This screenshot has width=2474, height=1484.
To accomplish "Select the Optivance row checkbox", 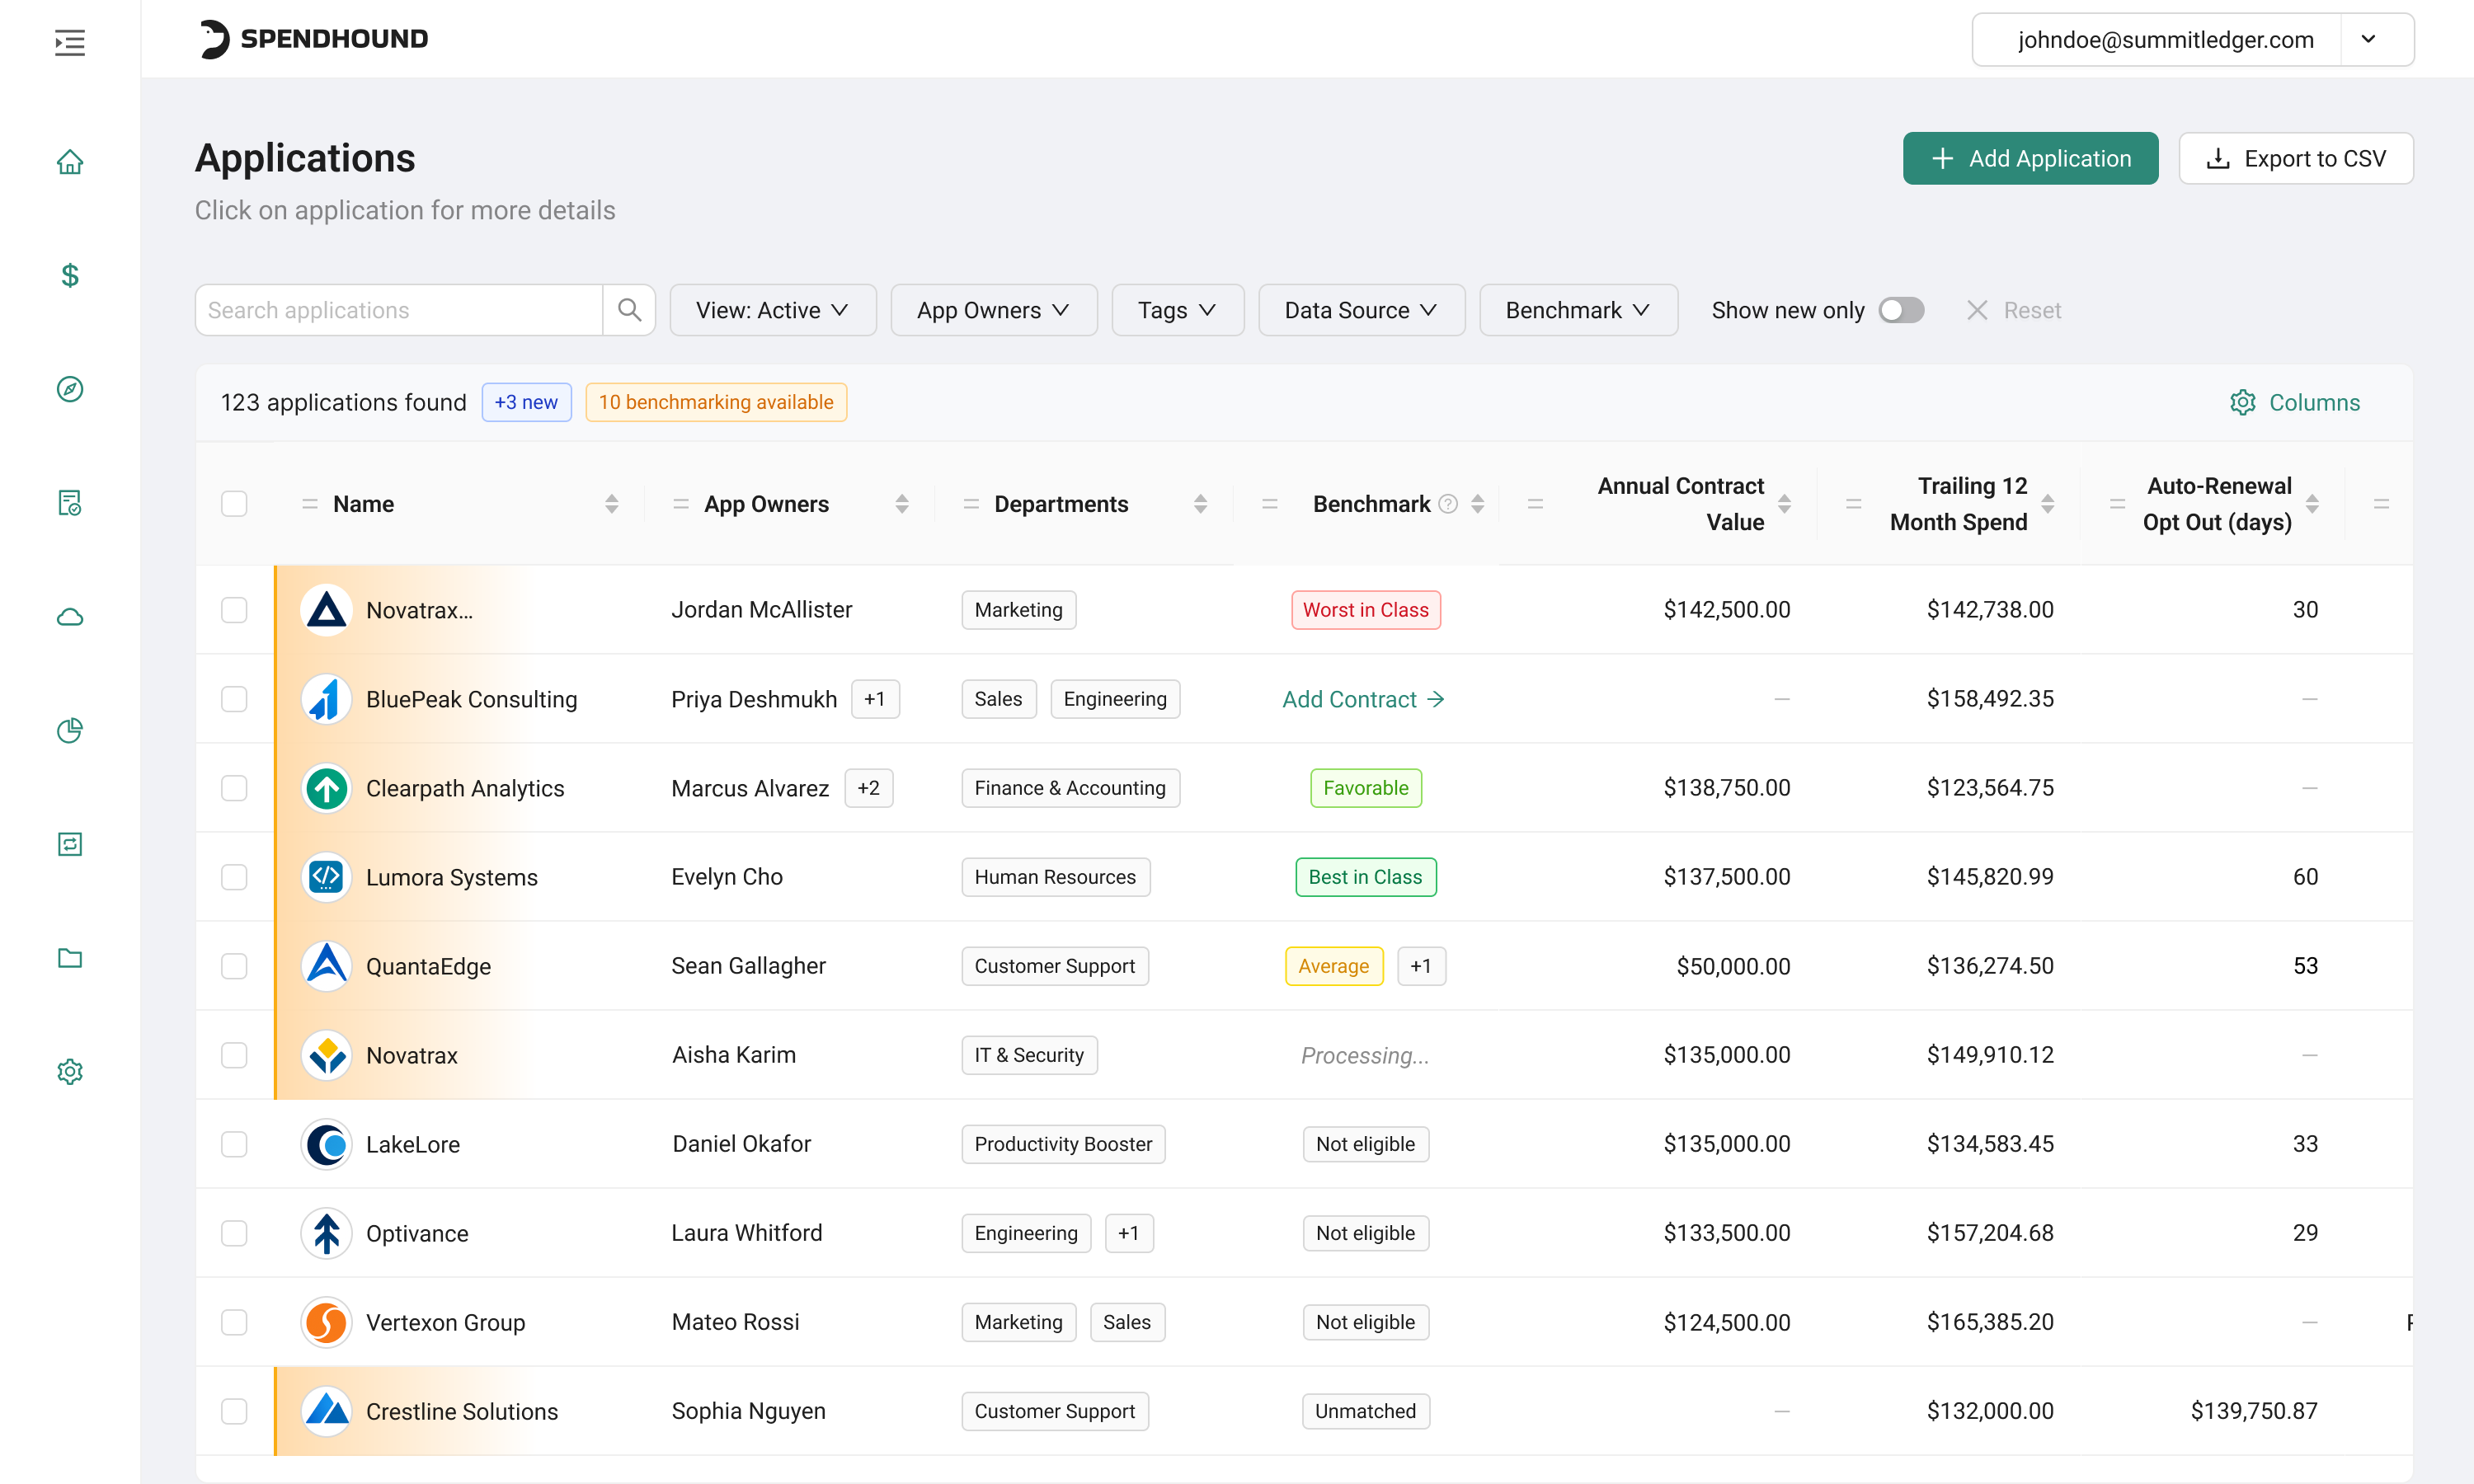I will click(234, 1233).
